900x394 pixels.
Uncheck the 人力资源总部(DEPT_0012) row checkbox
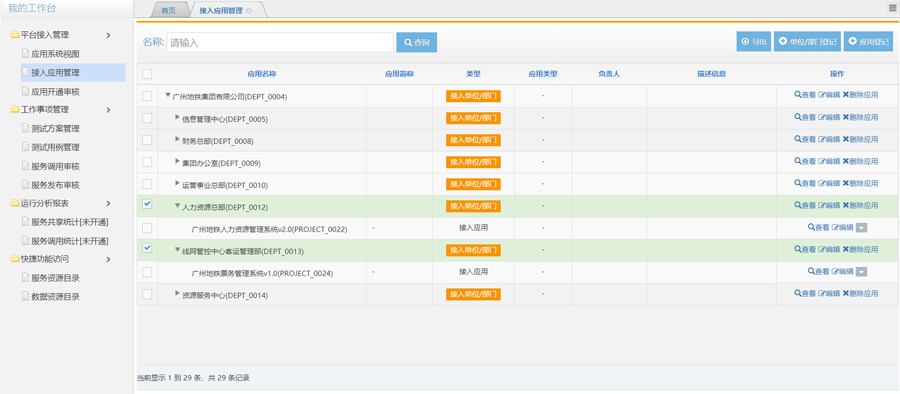pos(147,204)
